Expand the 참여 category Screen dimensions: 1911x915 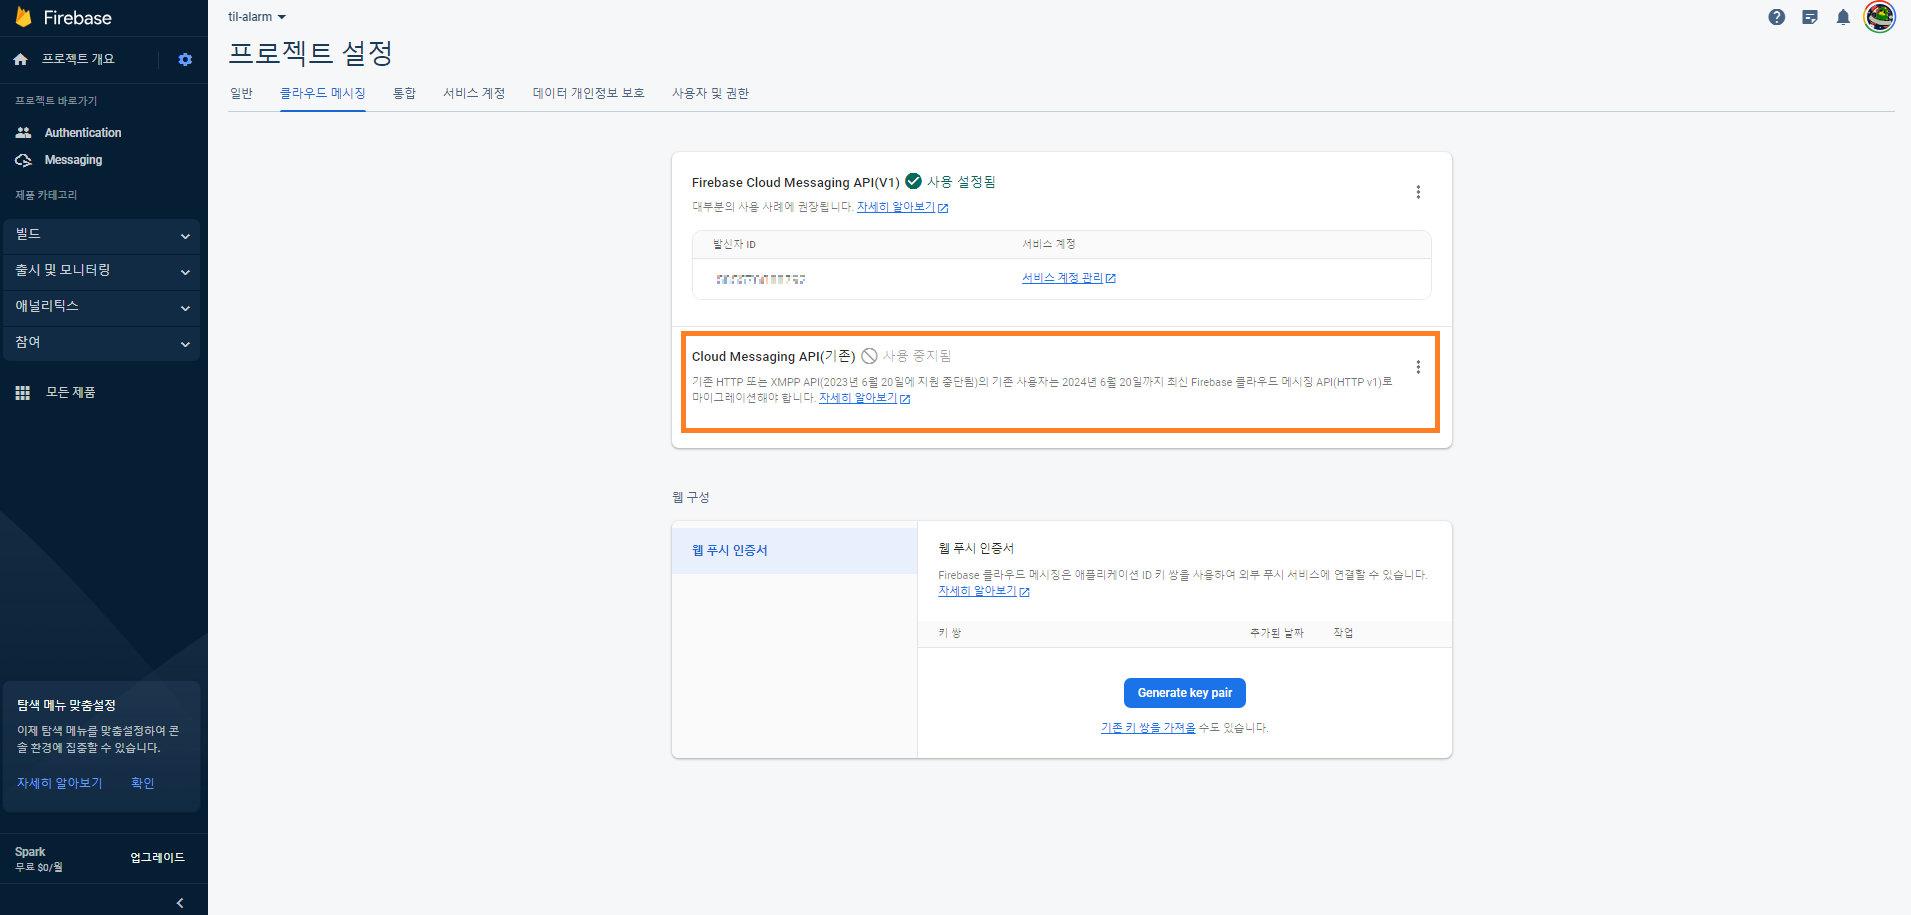click(102, 343)
